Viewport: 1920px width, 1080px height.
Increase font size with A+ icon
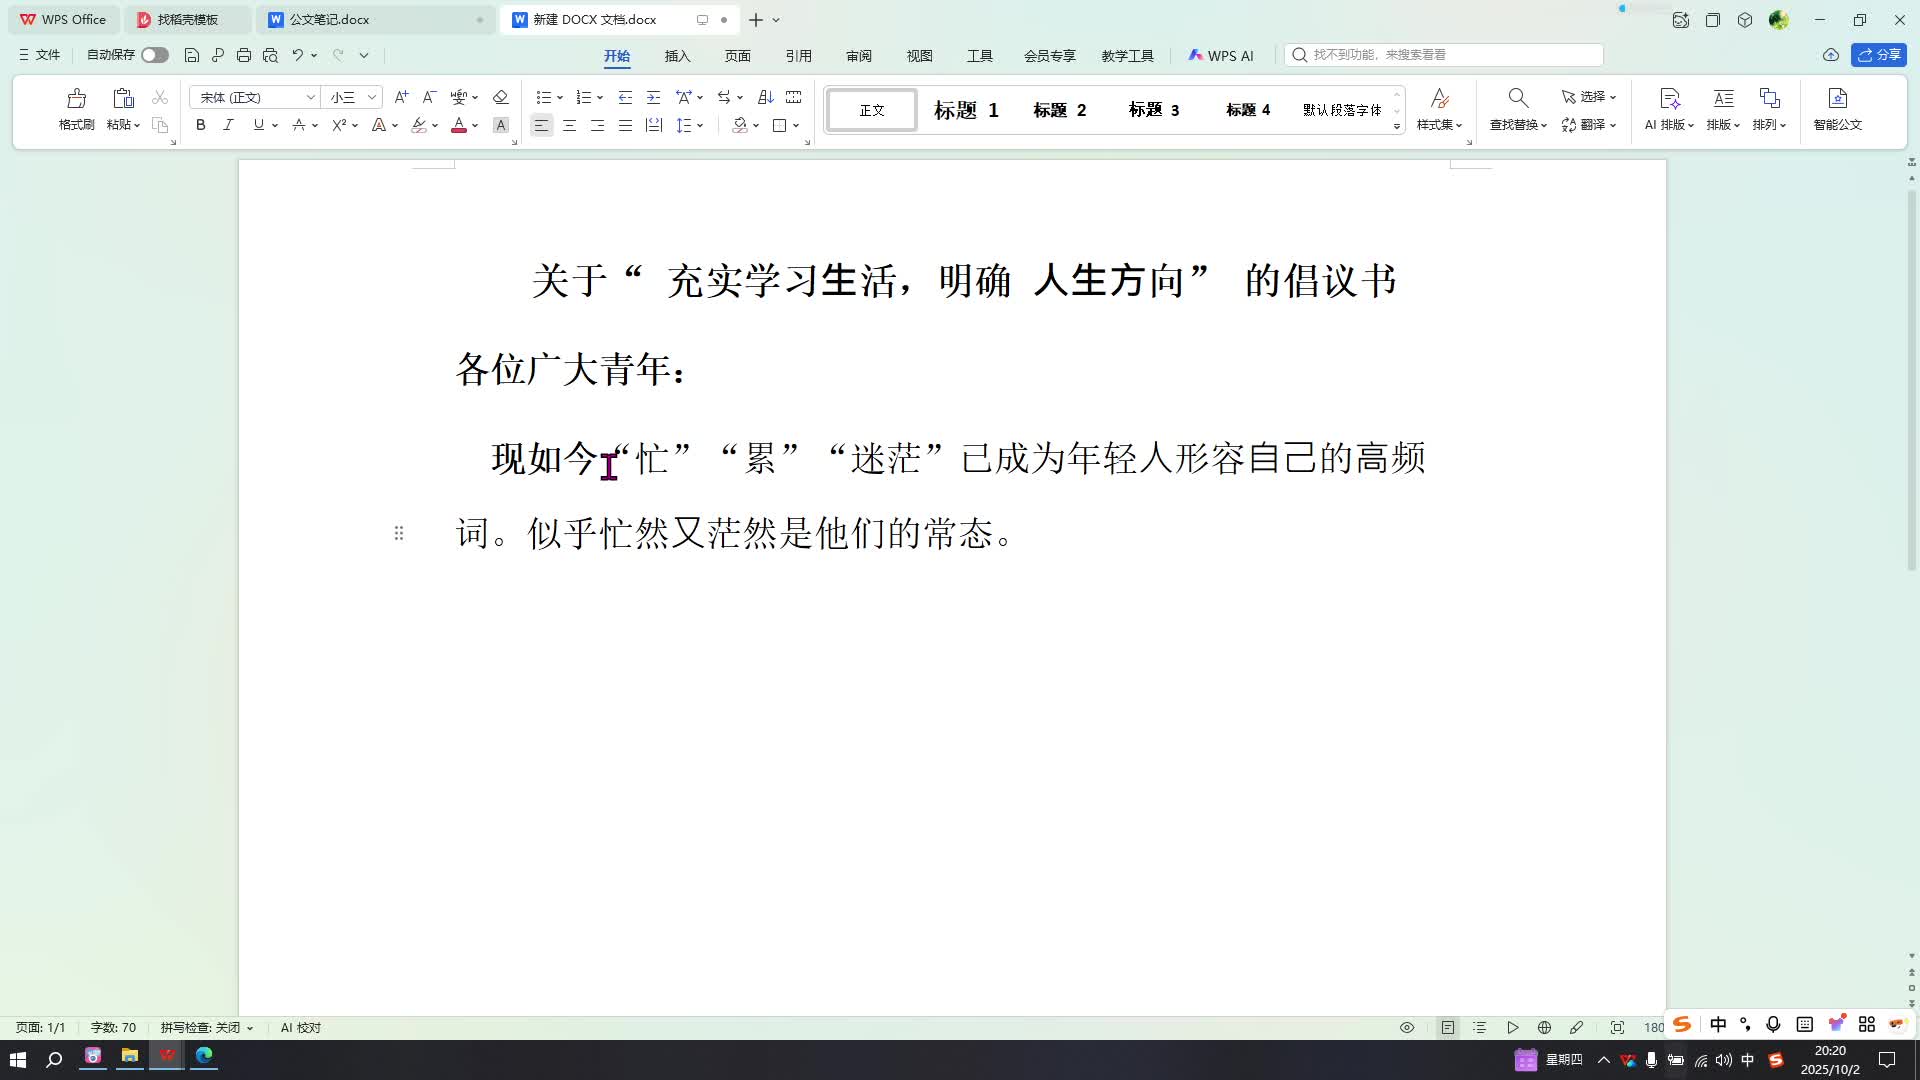[x=401, y=97]
